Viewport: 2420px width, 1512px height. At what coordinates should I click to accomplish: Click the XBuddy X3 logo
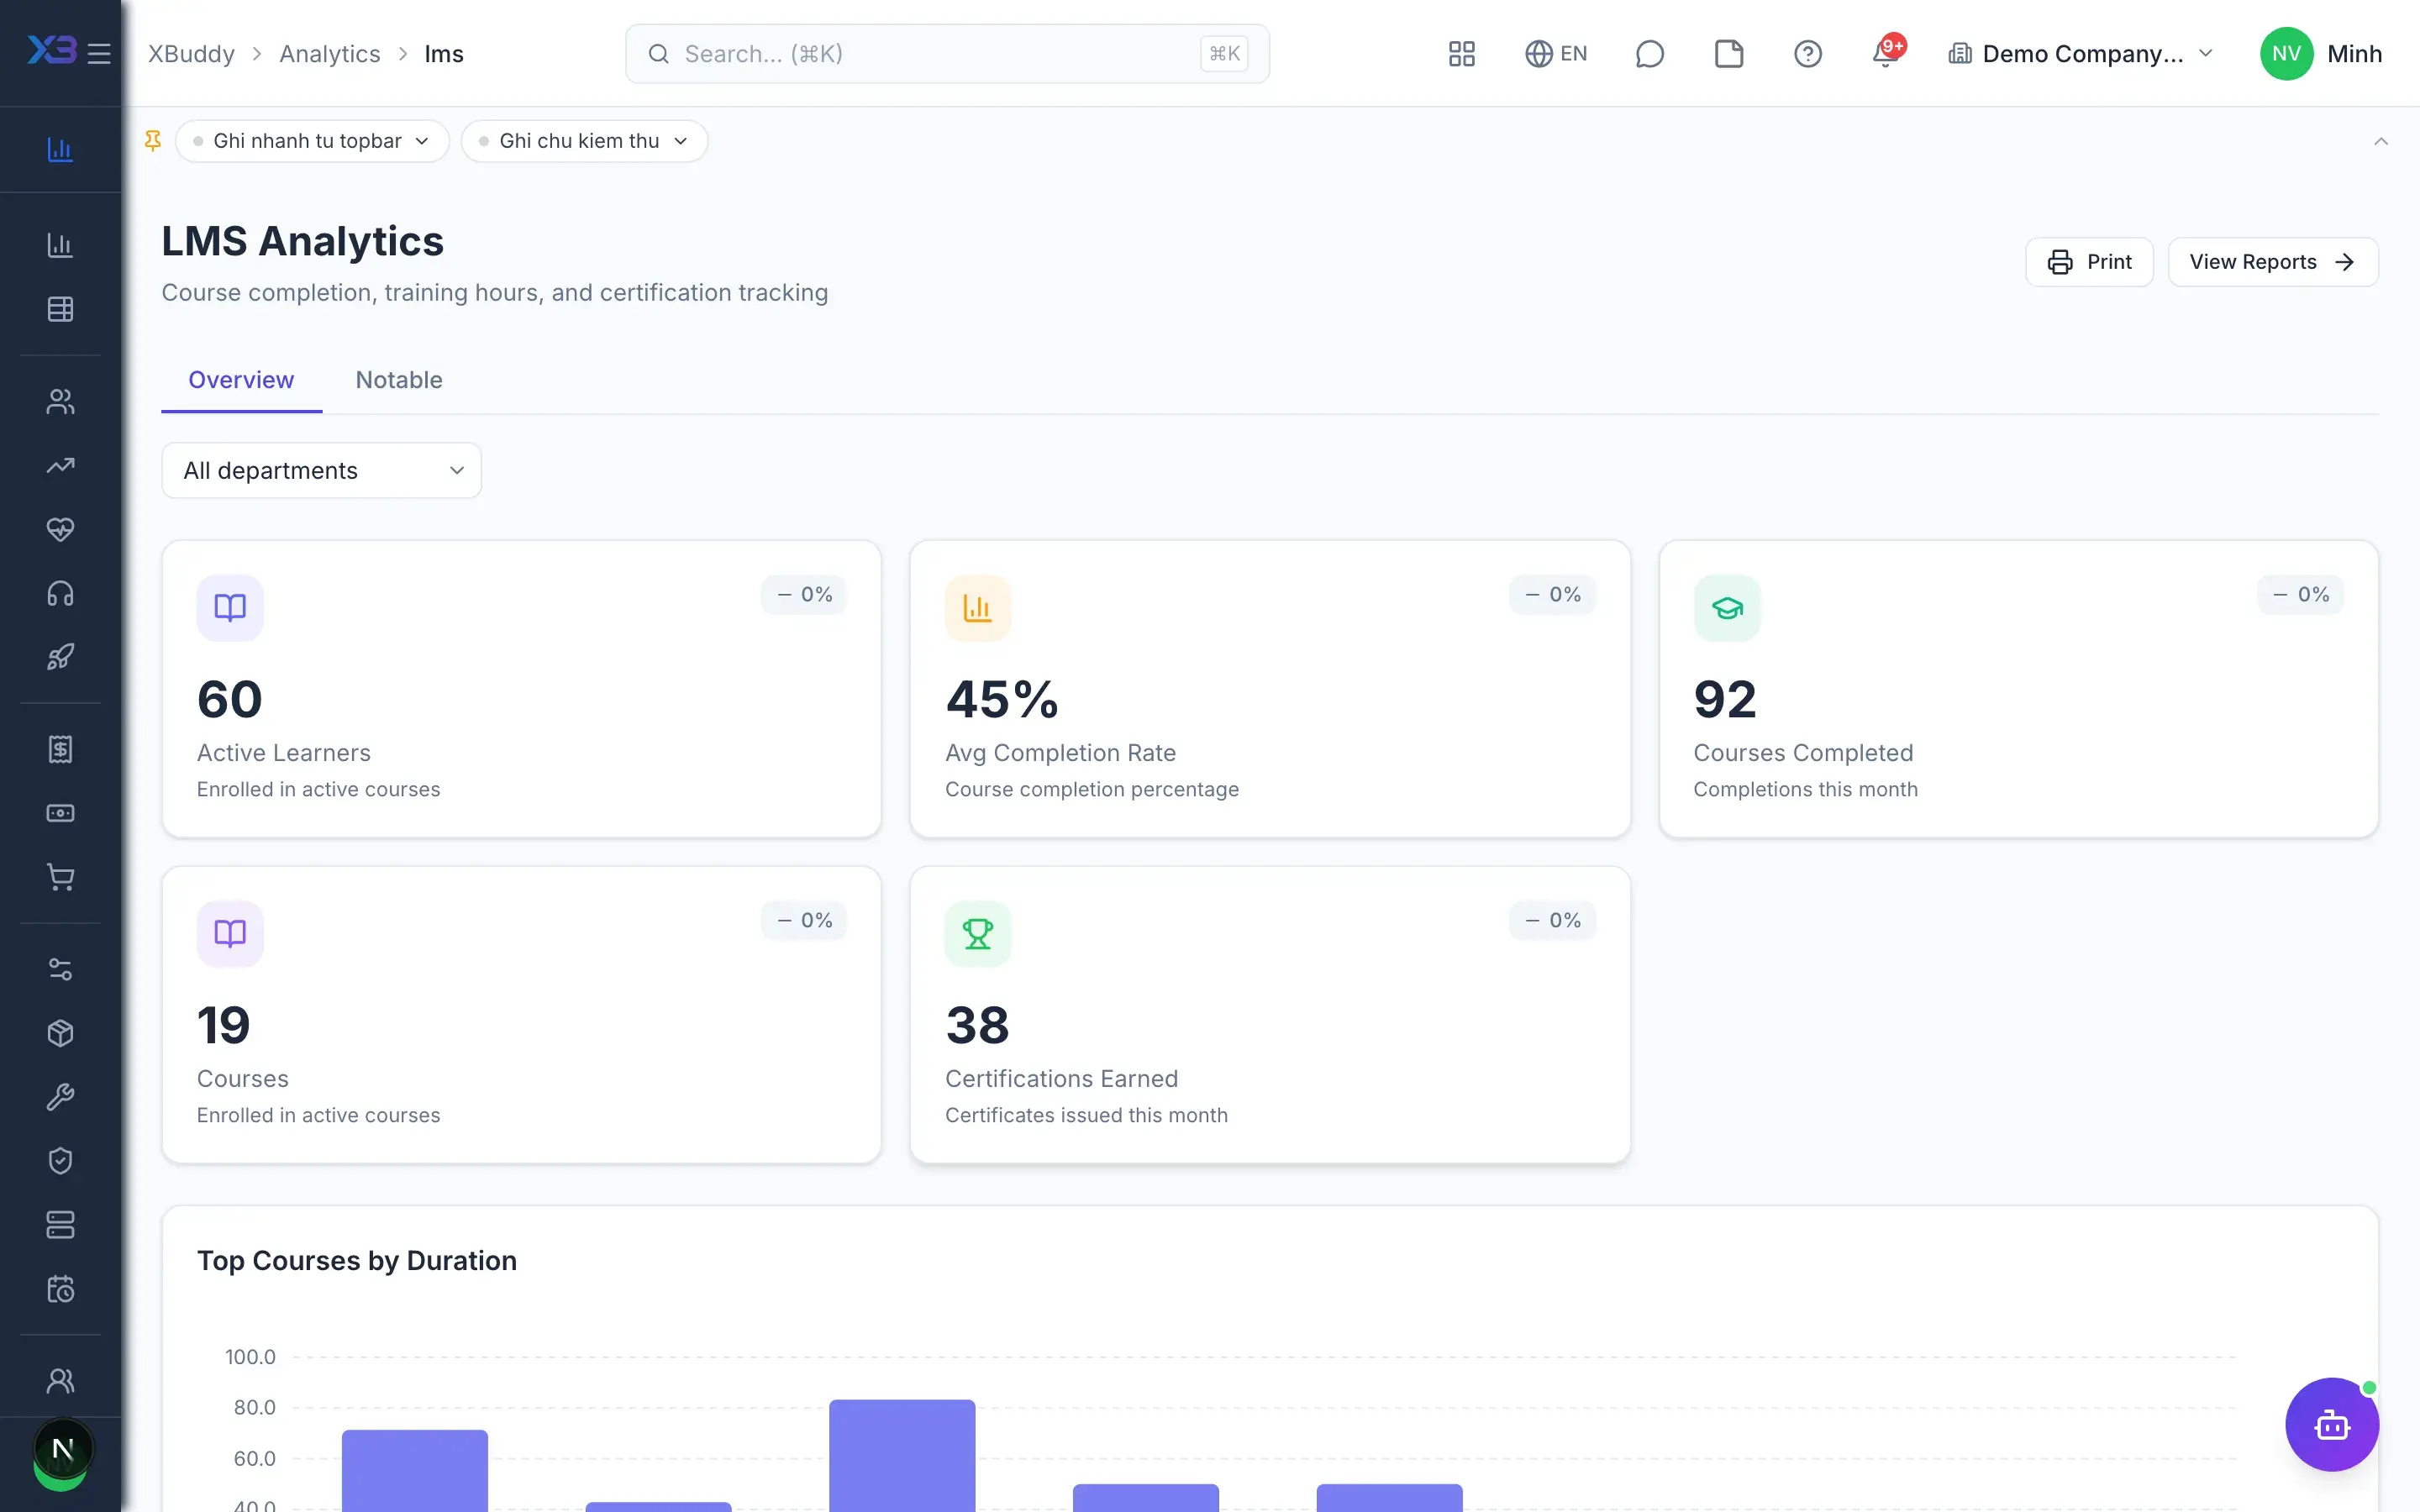coord(51,50)
